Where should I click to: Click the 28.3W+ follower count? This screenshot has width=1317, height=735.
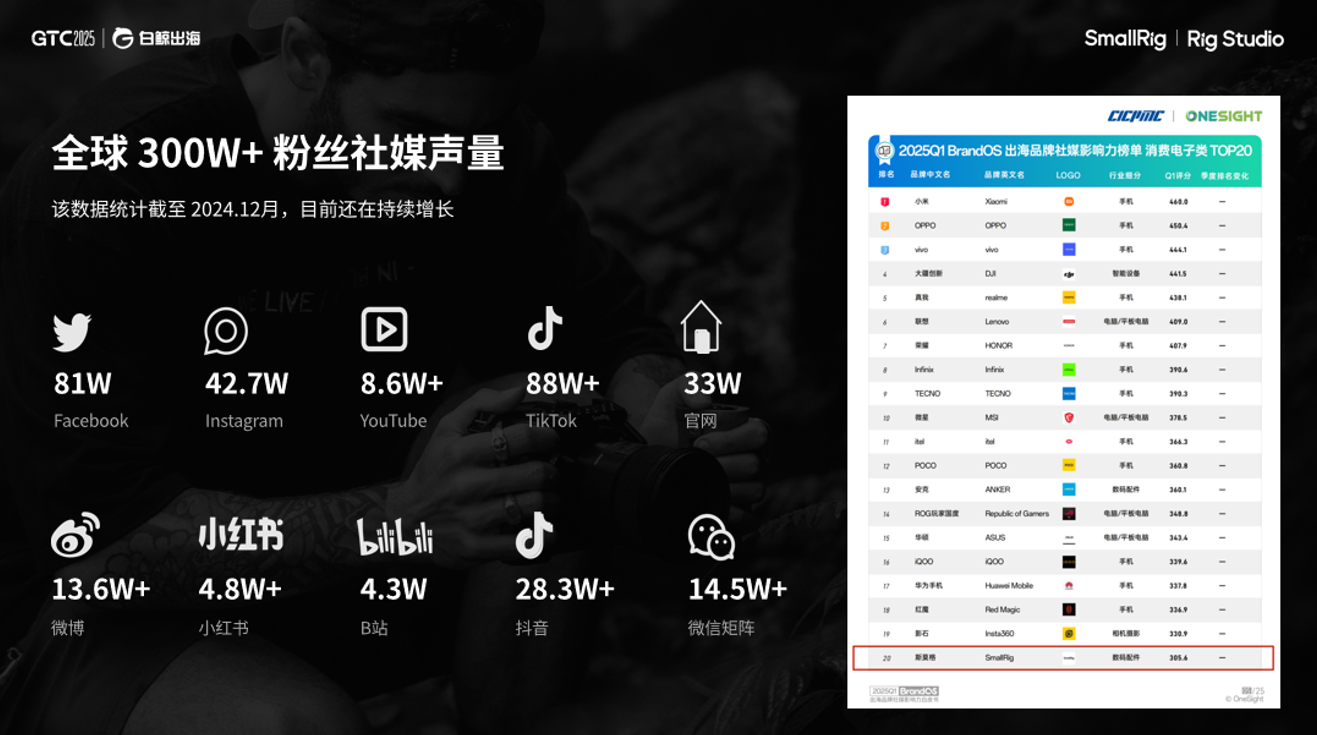click(x=565, y=589)
